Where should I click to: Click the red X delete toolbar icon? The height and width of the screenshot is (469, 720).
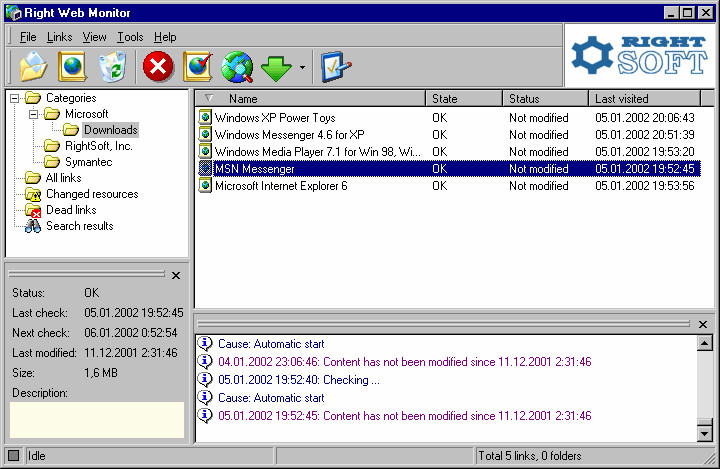[158, 67]
